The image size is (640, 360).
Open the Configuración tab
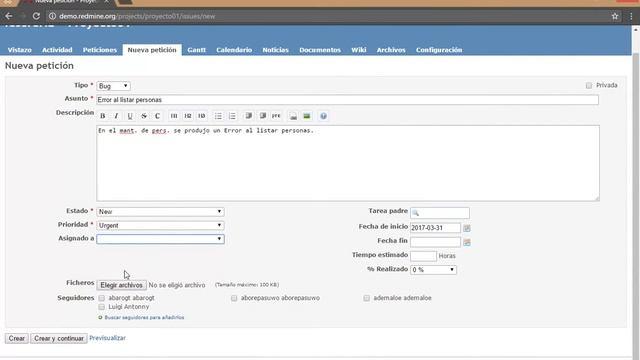[x=439, y=50]
